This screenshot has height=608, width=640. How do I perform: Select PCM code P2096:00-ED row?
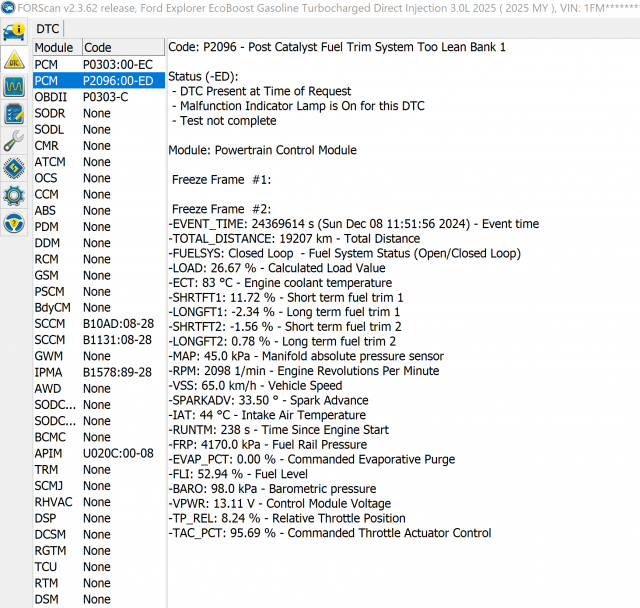99,81
